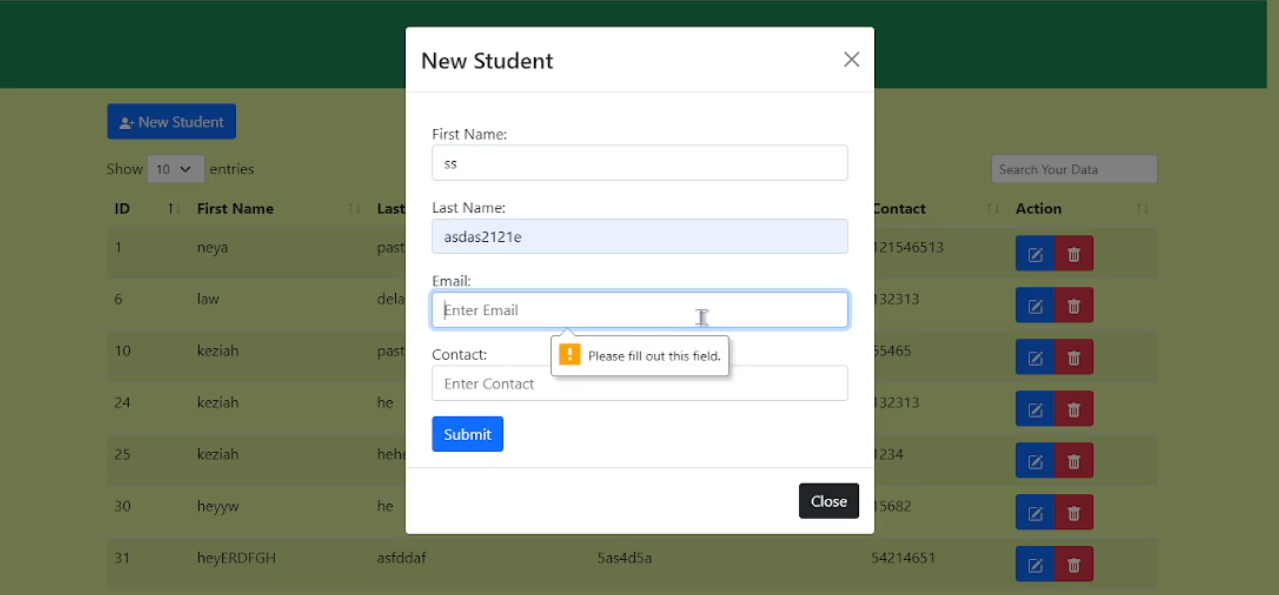This screenshot has height=595, width=1279.
Task: Delete the student row with ID 24
Action: point(1074,409)
